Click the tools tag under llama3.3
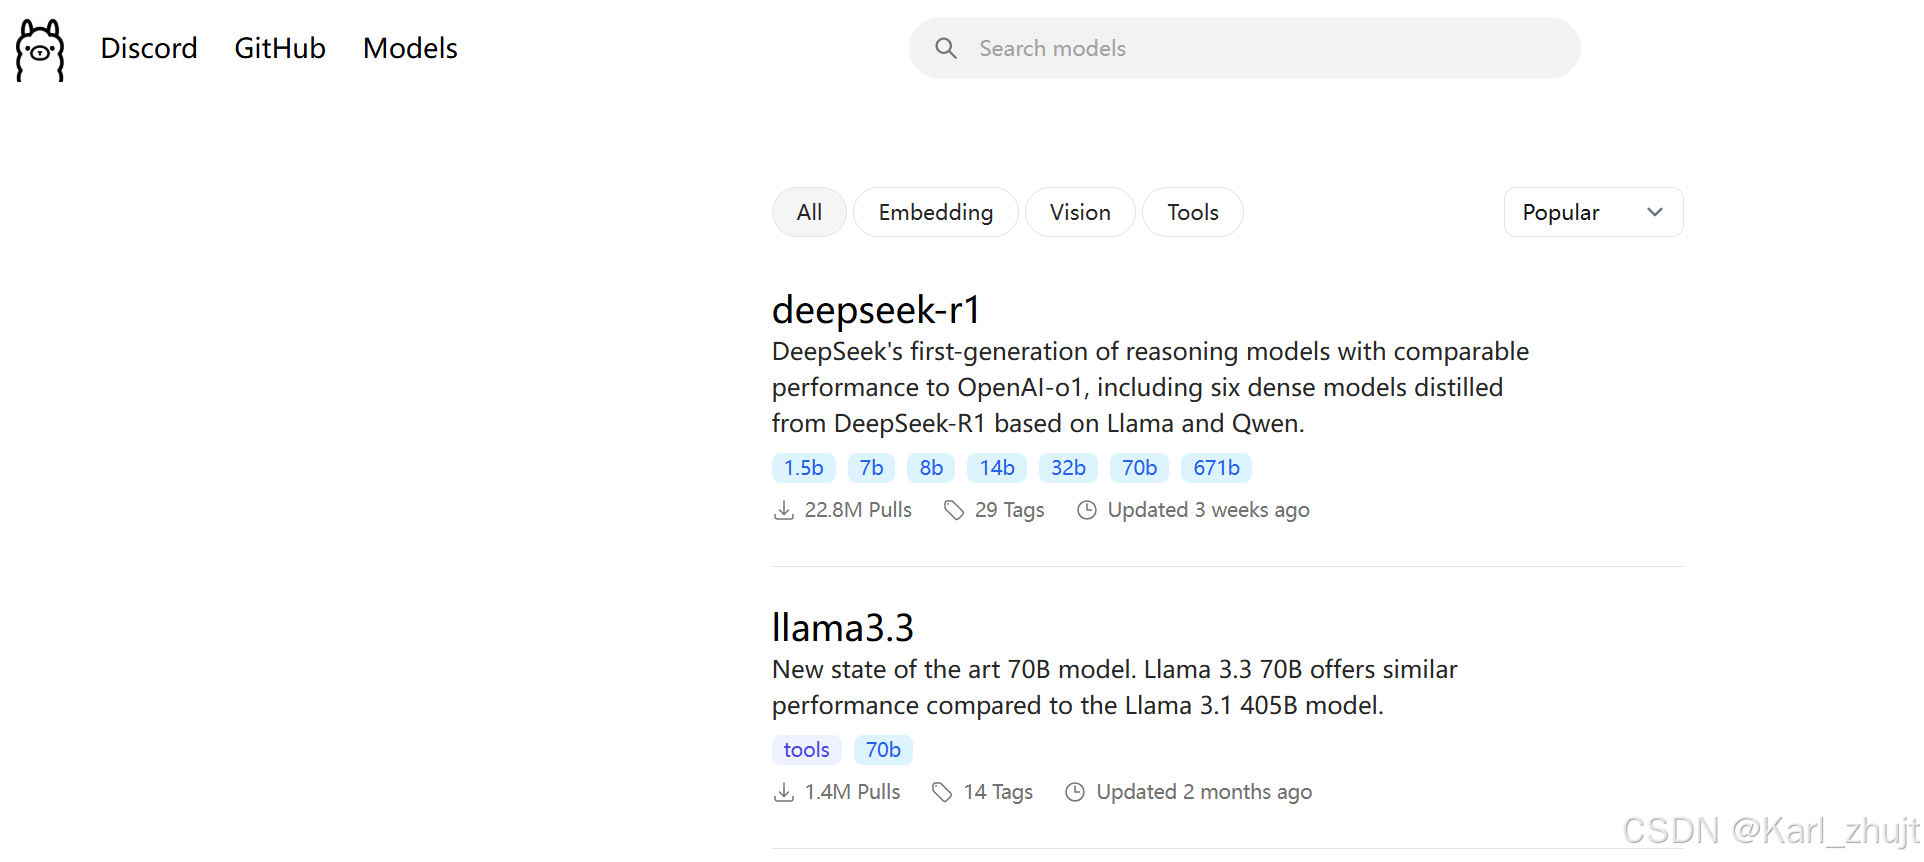This screenshot has height=862, width=1924. (806, 750)
